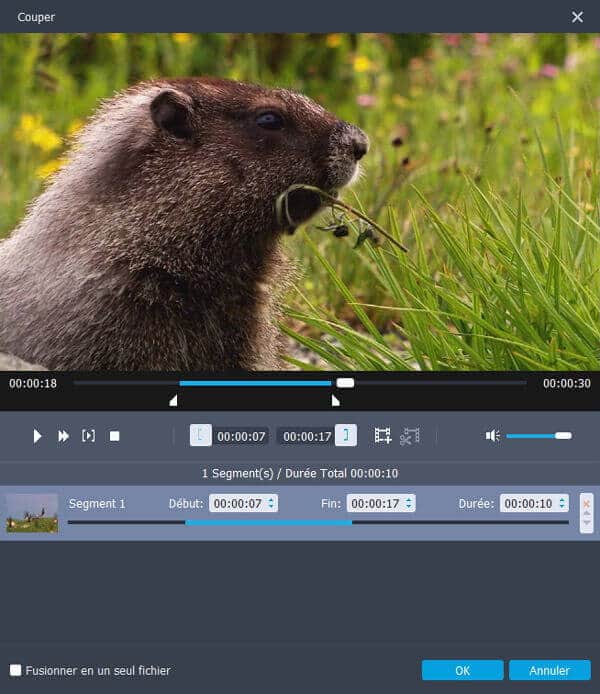
Task: Click the Durée field 00:00:10
Action: (x=534, y=503)
